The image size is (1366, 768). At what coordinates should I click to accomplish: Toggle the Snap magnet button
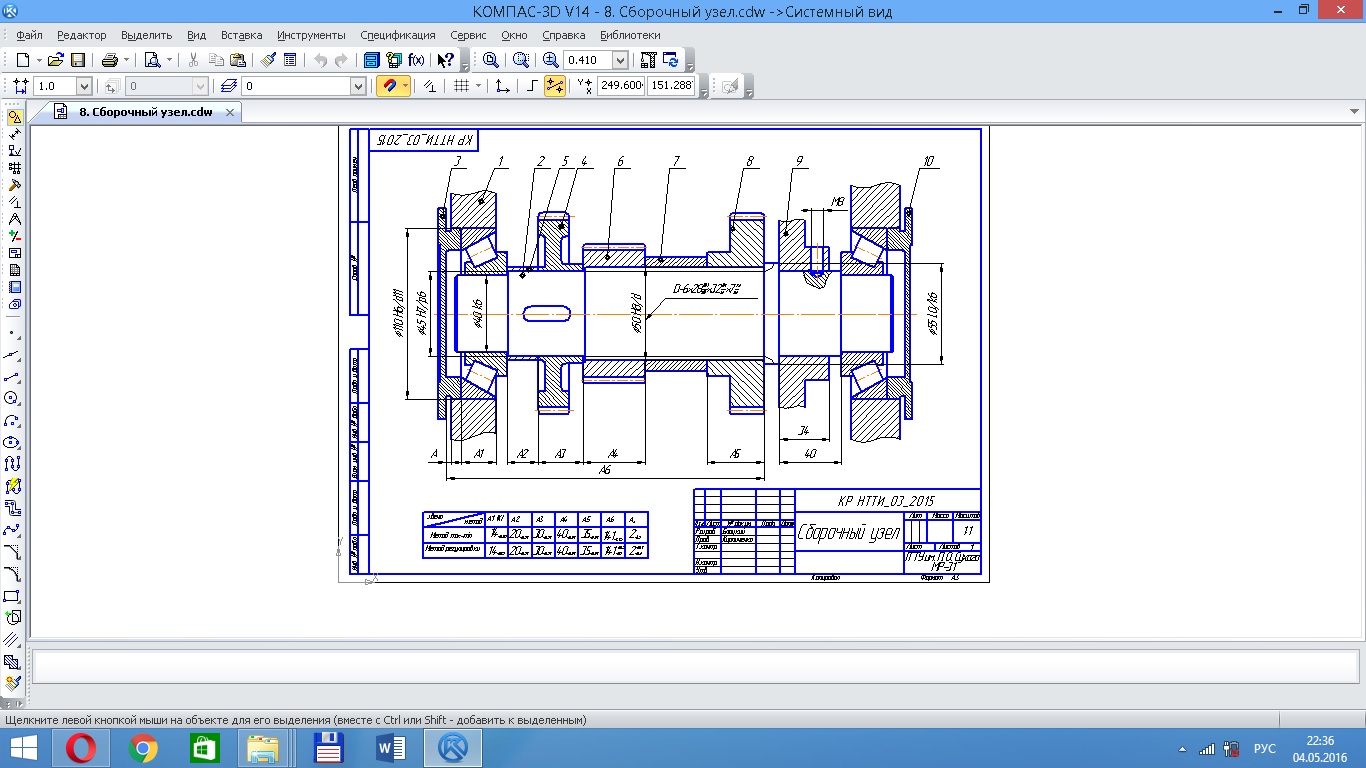point(388,87)
